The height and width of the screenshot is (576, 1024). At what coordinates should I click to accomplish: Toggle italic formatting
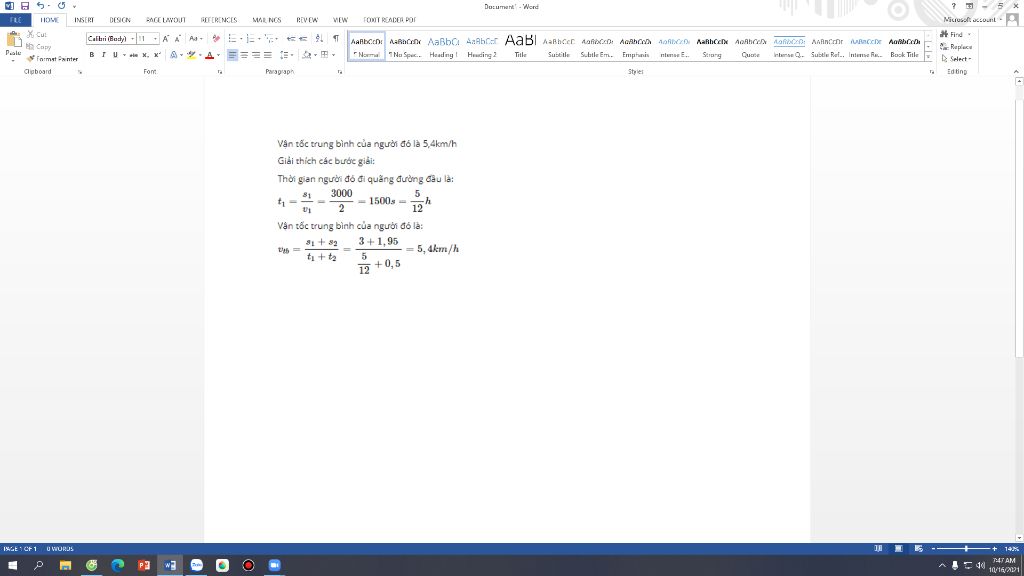[103, 55]
